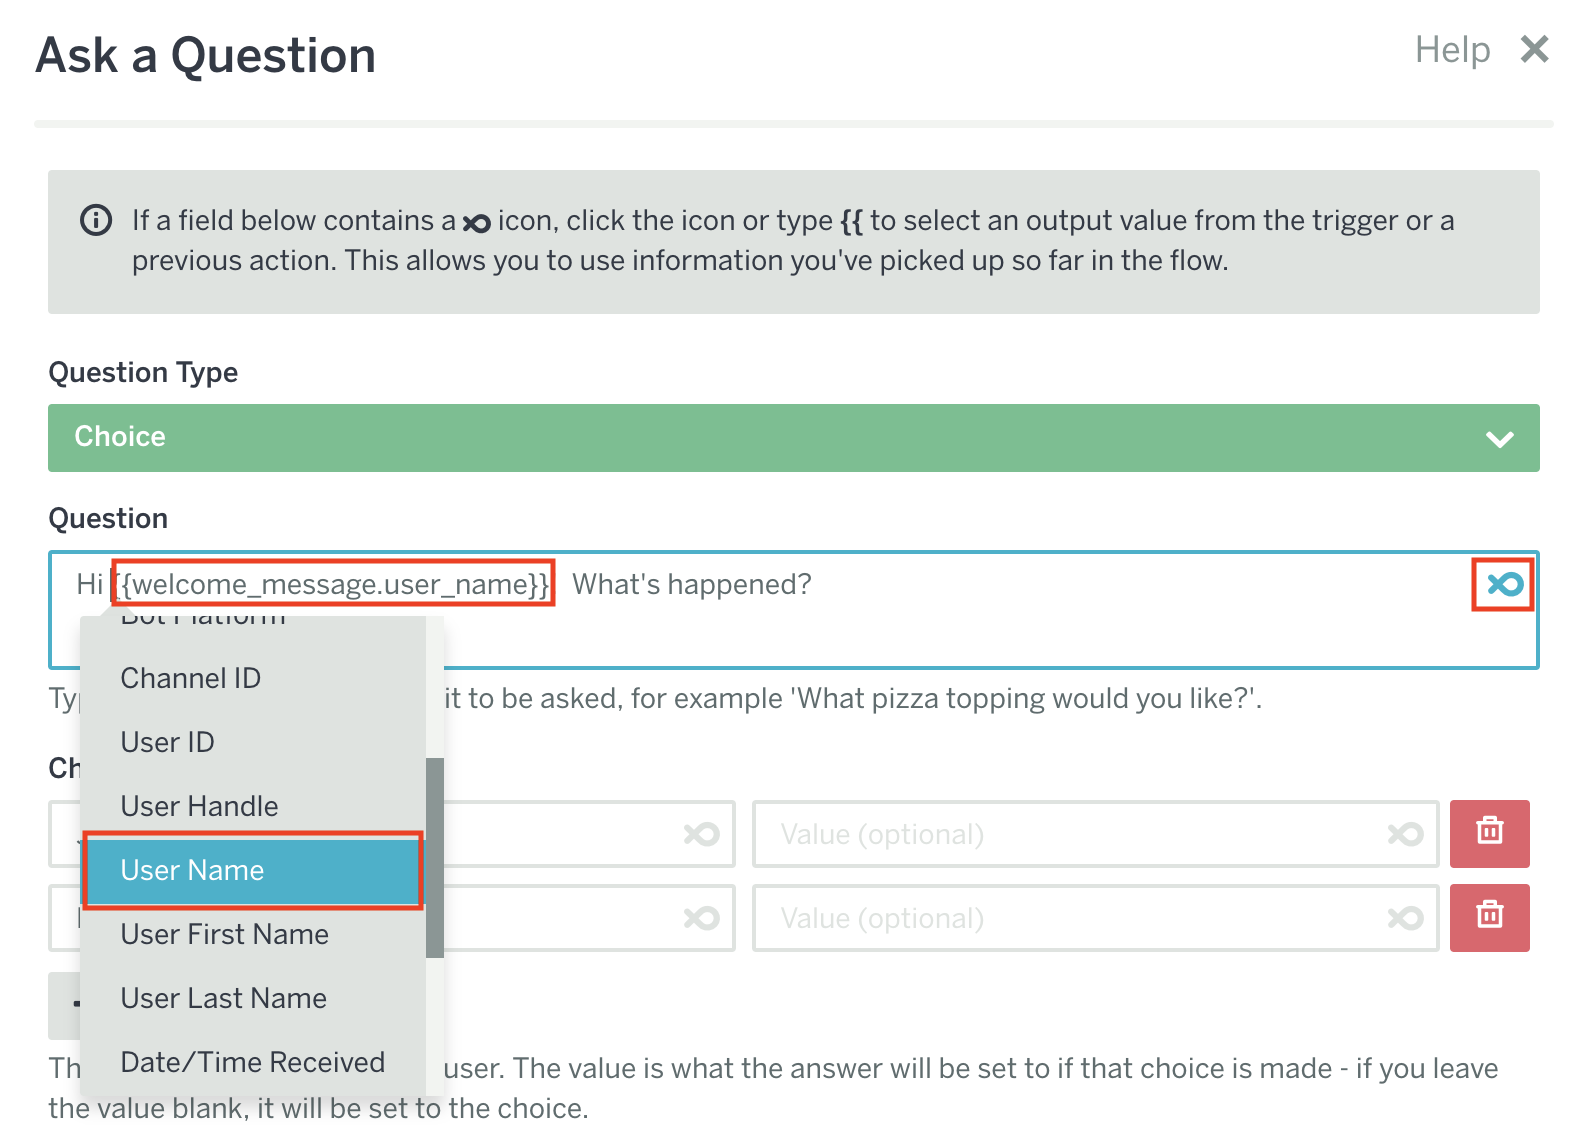Select Date/Time Received option
Viewport: 1582px width, 1138px height.
(253, 1062)
